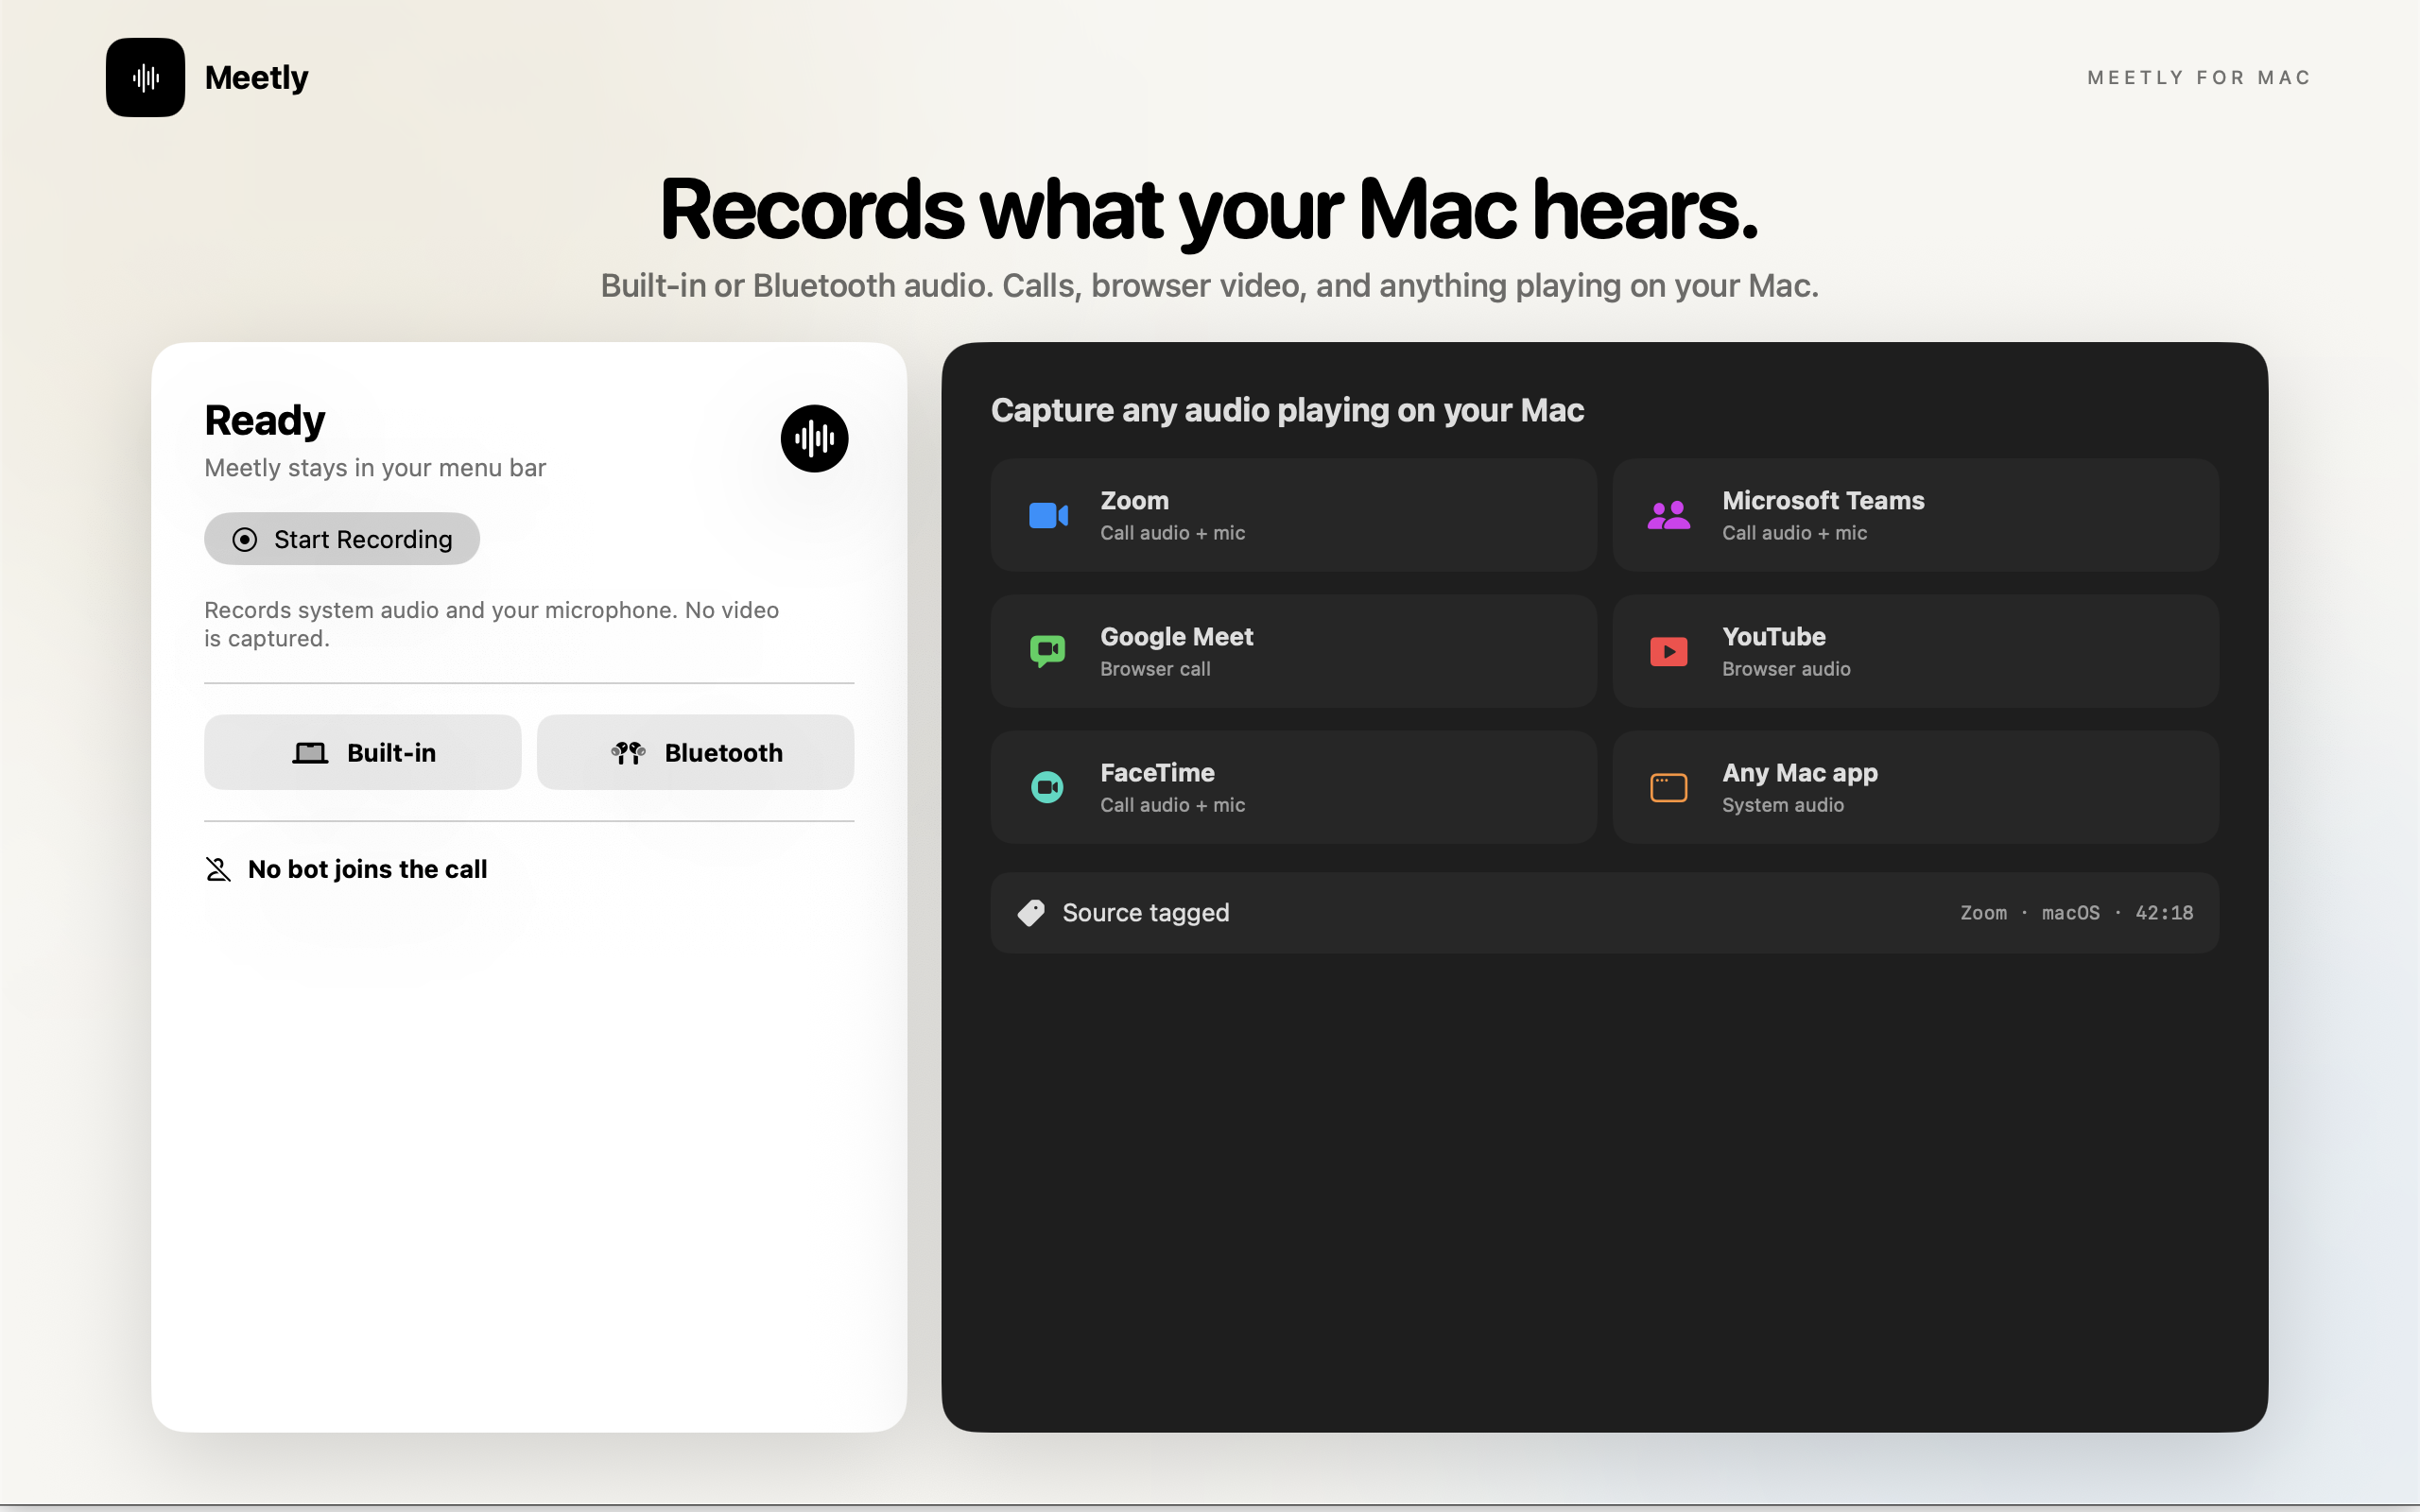Choose the Google Meet browser call card
Viewport: 2420px width, 1512px height.
[x=1294, y=651]
